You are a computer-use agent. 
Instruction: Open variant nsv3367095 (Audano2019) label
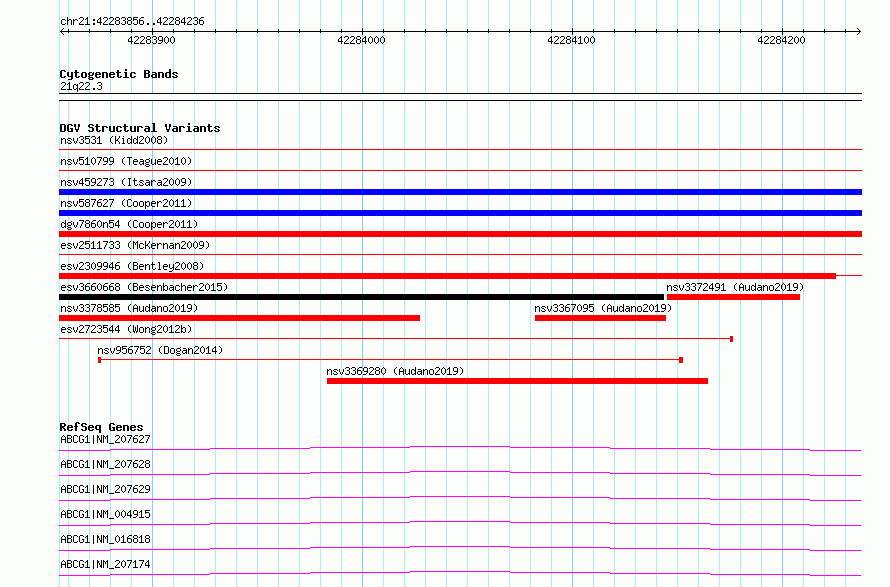[603, 308]
